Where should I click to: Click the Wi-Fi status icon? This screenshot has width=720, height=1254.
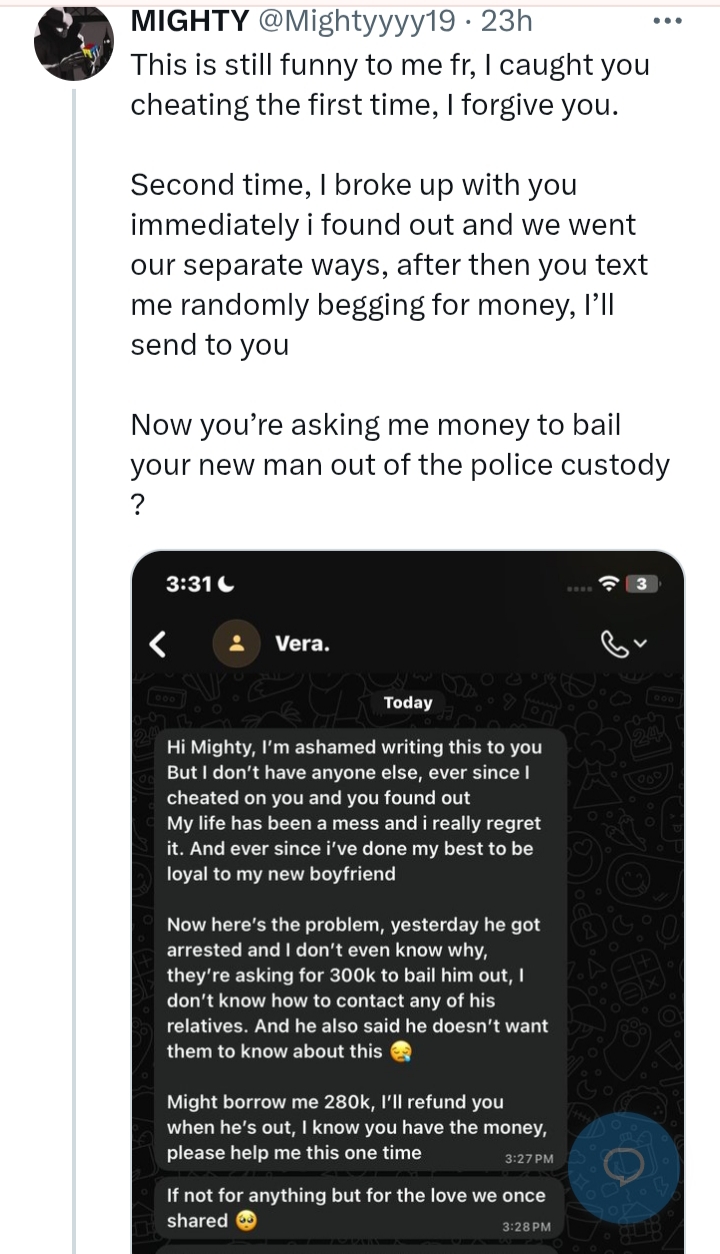(607, 583)
